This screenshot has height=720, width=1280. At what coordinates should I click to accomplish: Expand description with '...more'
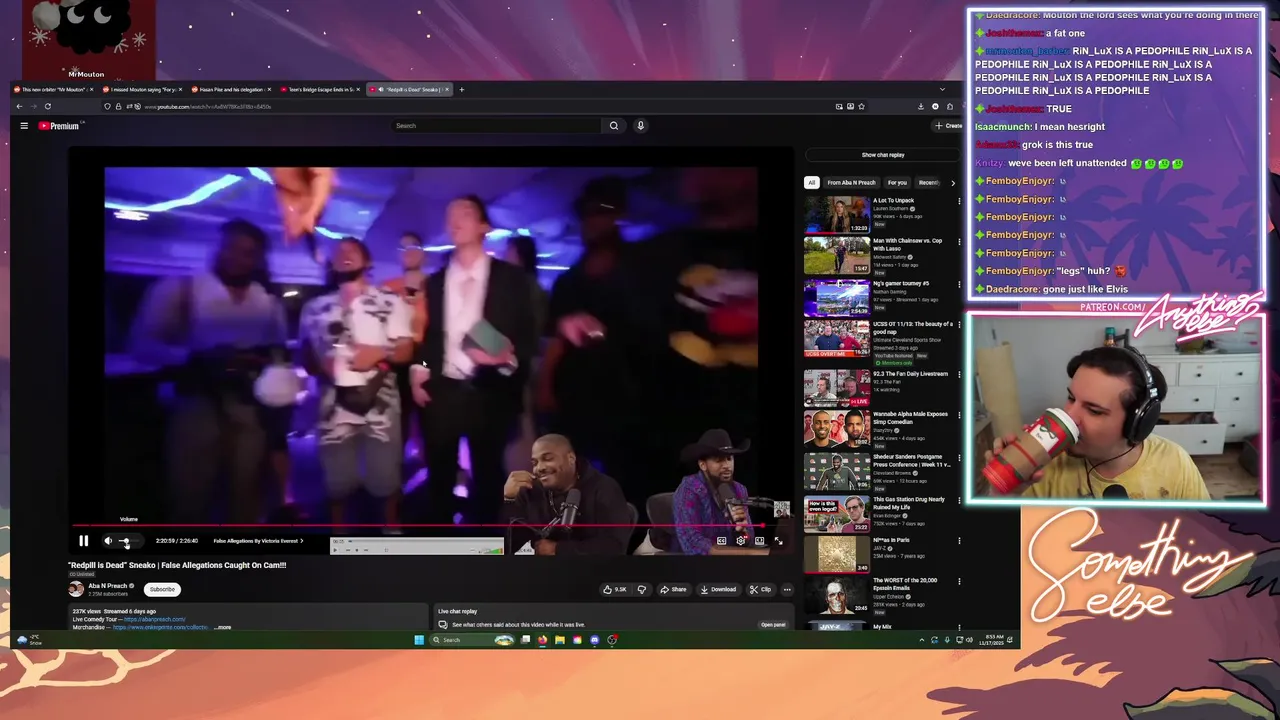point(223,627)
